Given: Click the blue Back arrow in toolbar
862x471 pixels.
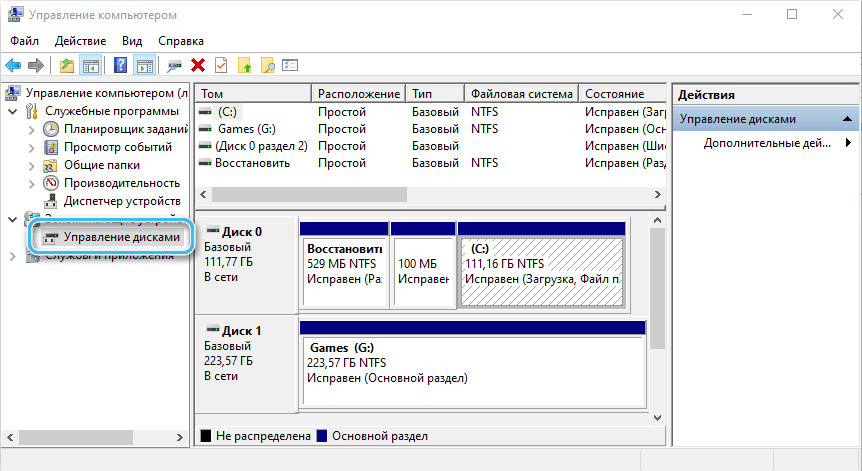Looking at the screenshot, I should click(x=13, y=65).
